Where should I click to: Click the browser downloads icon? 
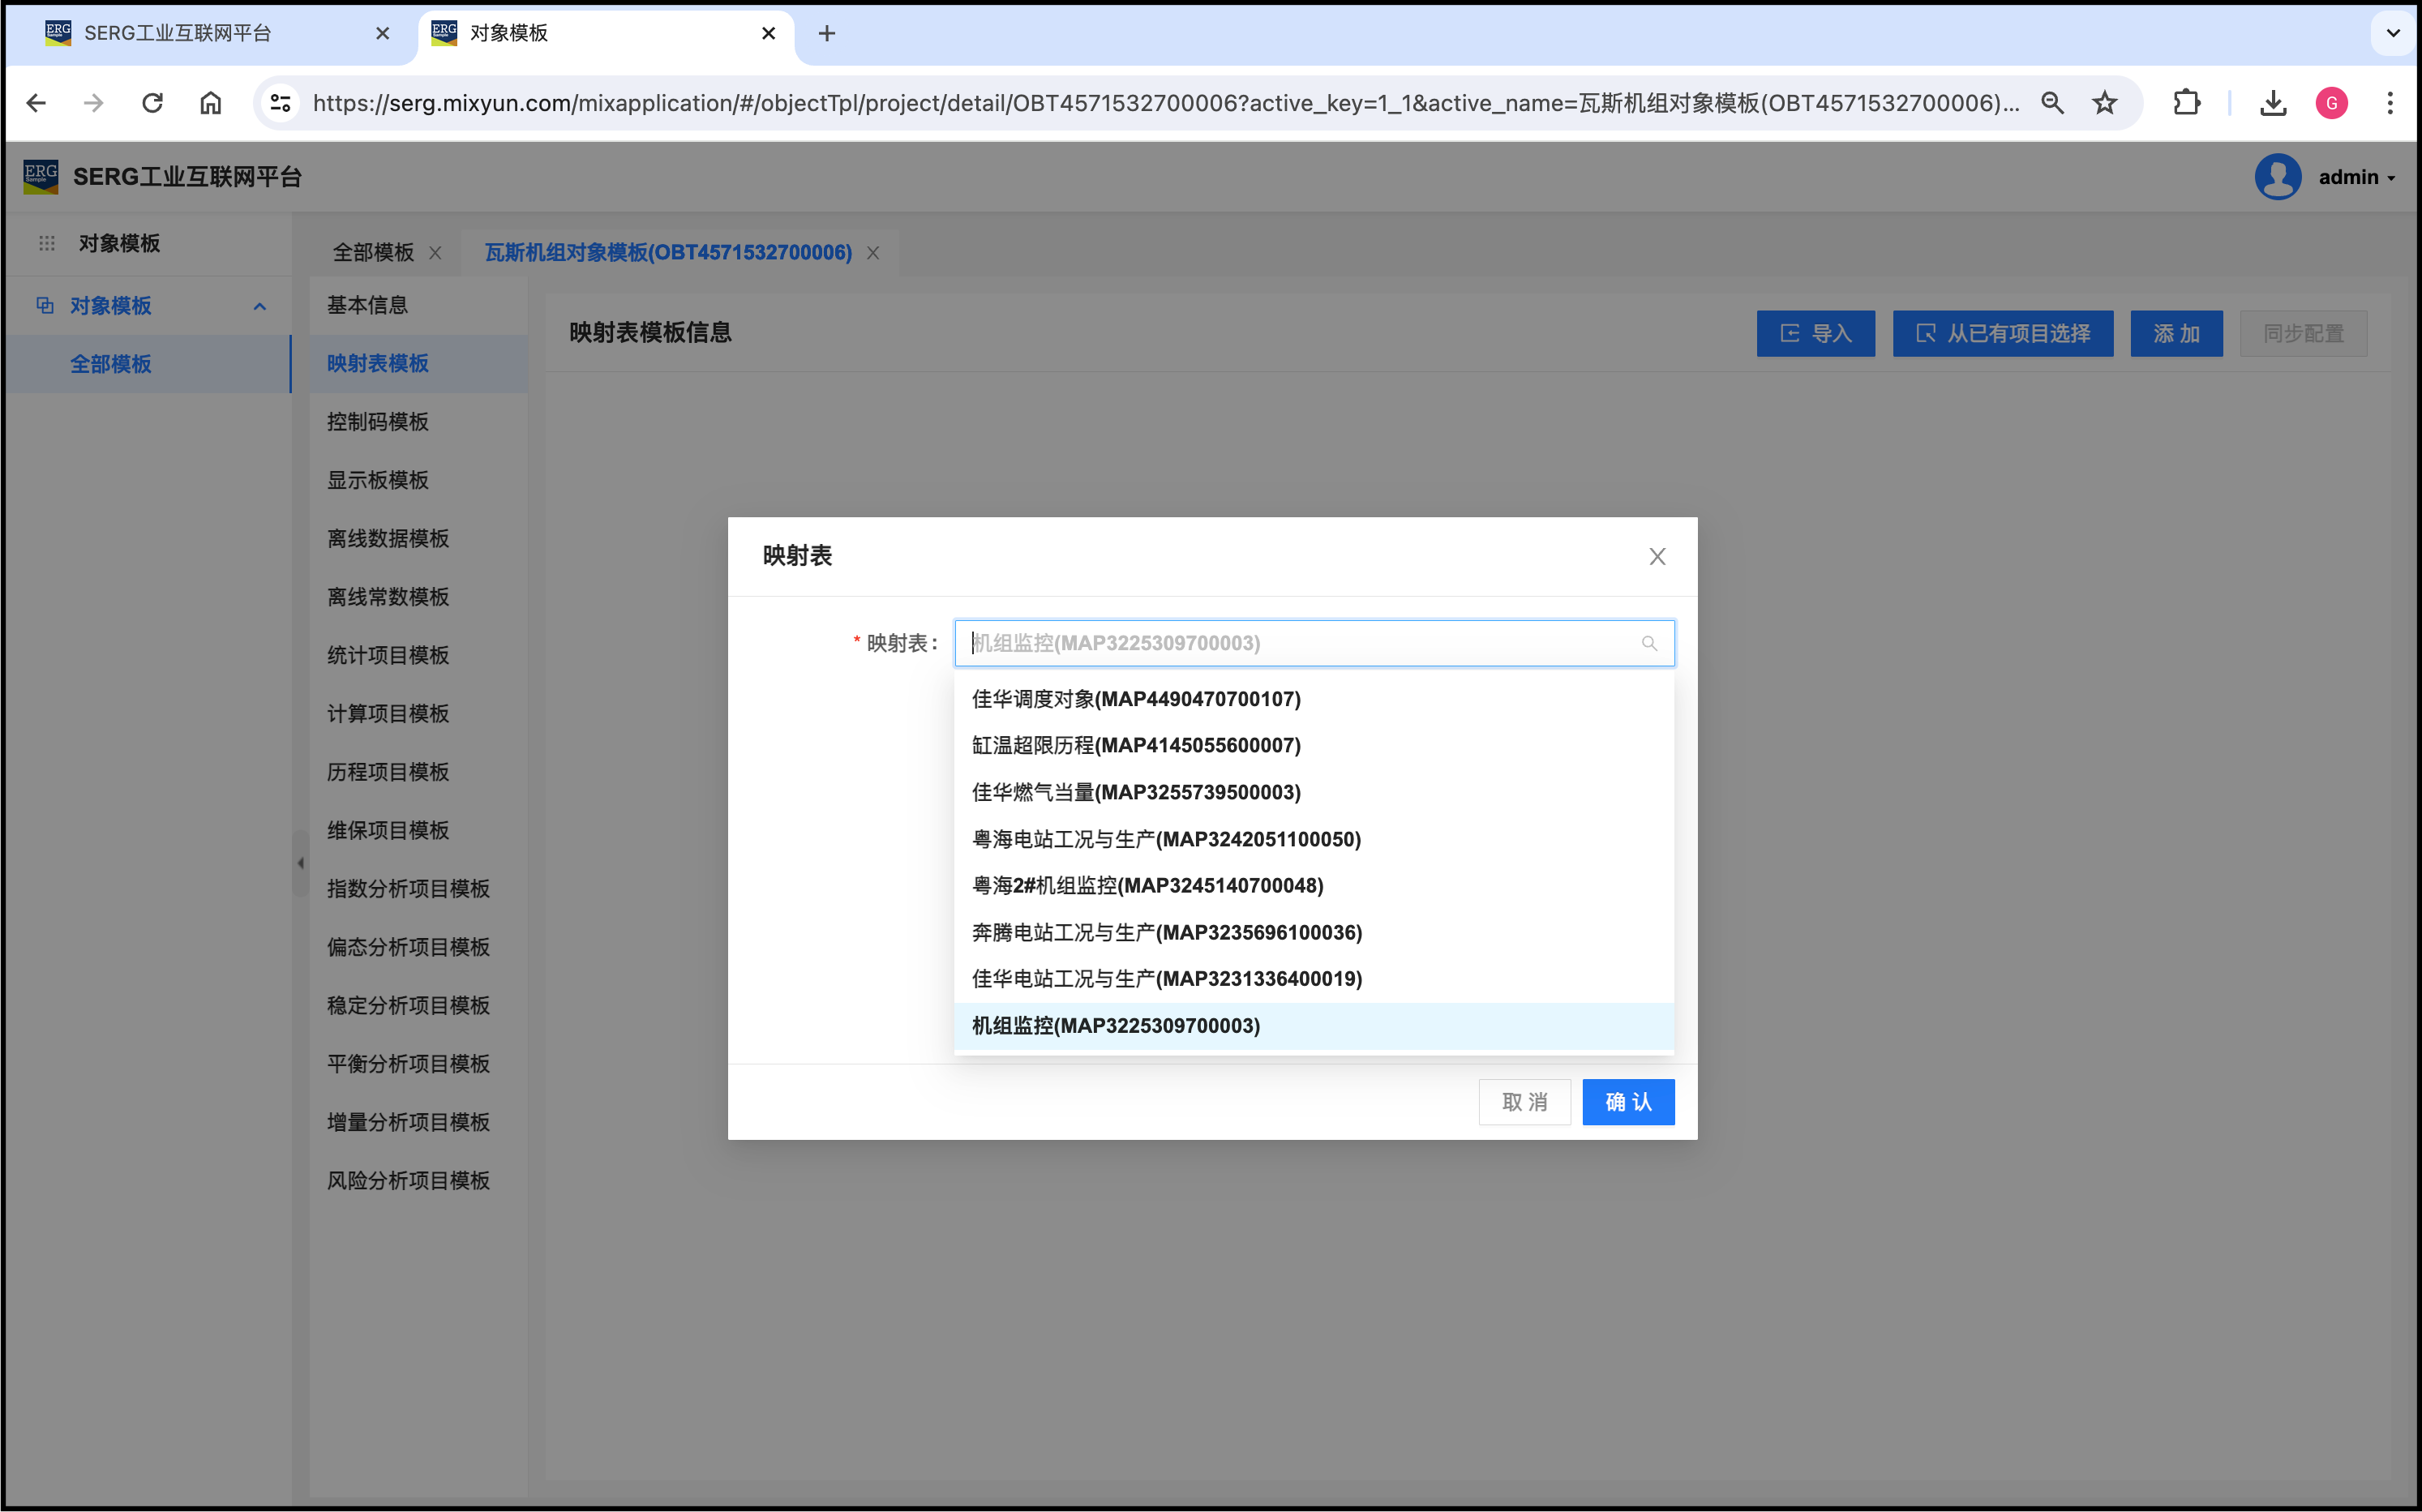click(2272, 103)
